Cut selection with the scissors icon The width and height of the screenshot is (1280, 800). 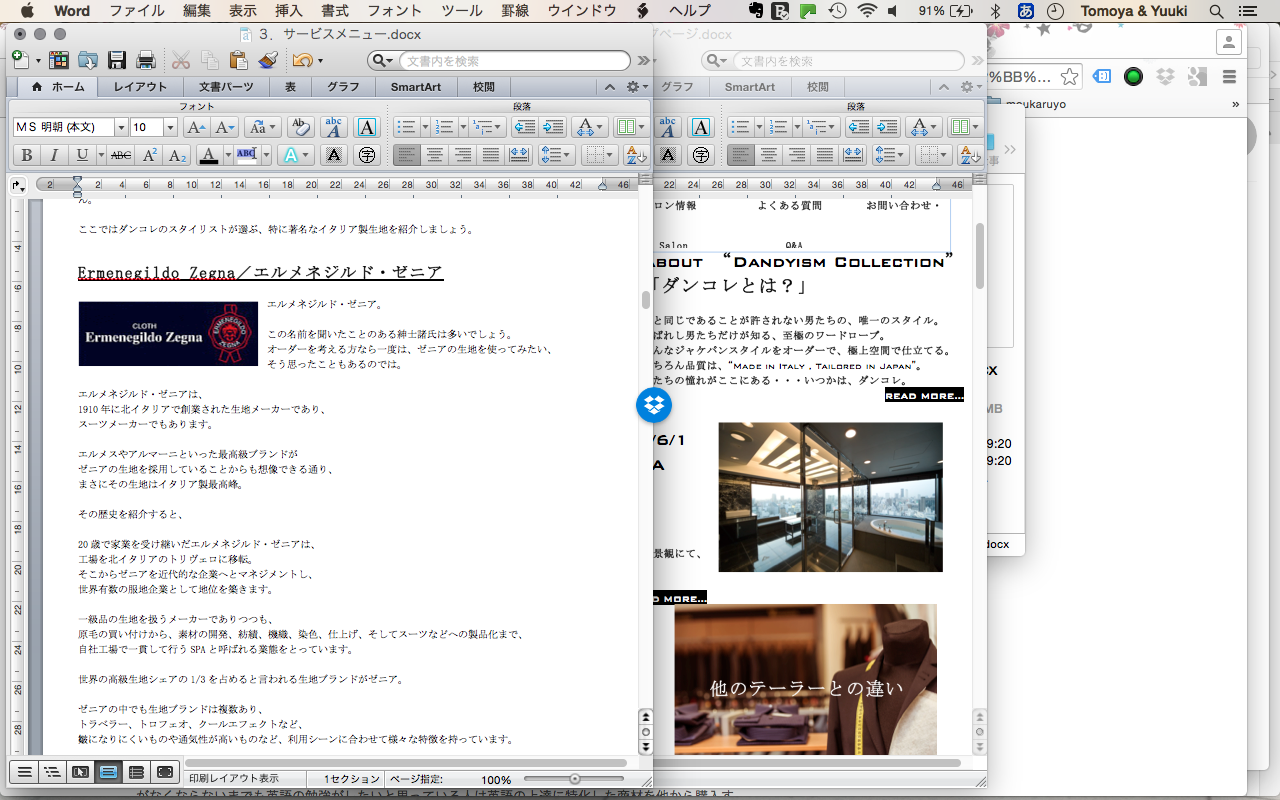click(181, 60)
